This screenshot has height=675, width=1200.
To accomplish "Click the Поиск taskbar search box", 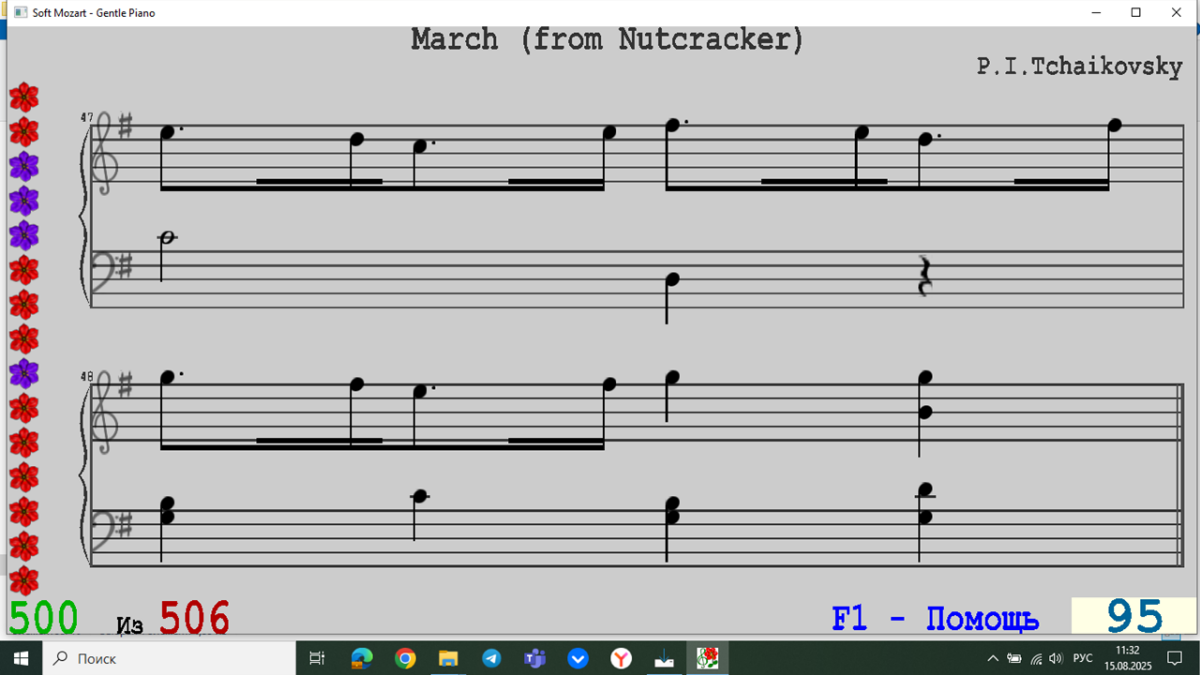I will coord(170,658).
